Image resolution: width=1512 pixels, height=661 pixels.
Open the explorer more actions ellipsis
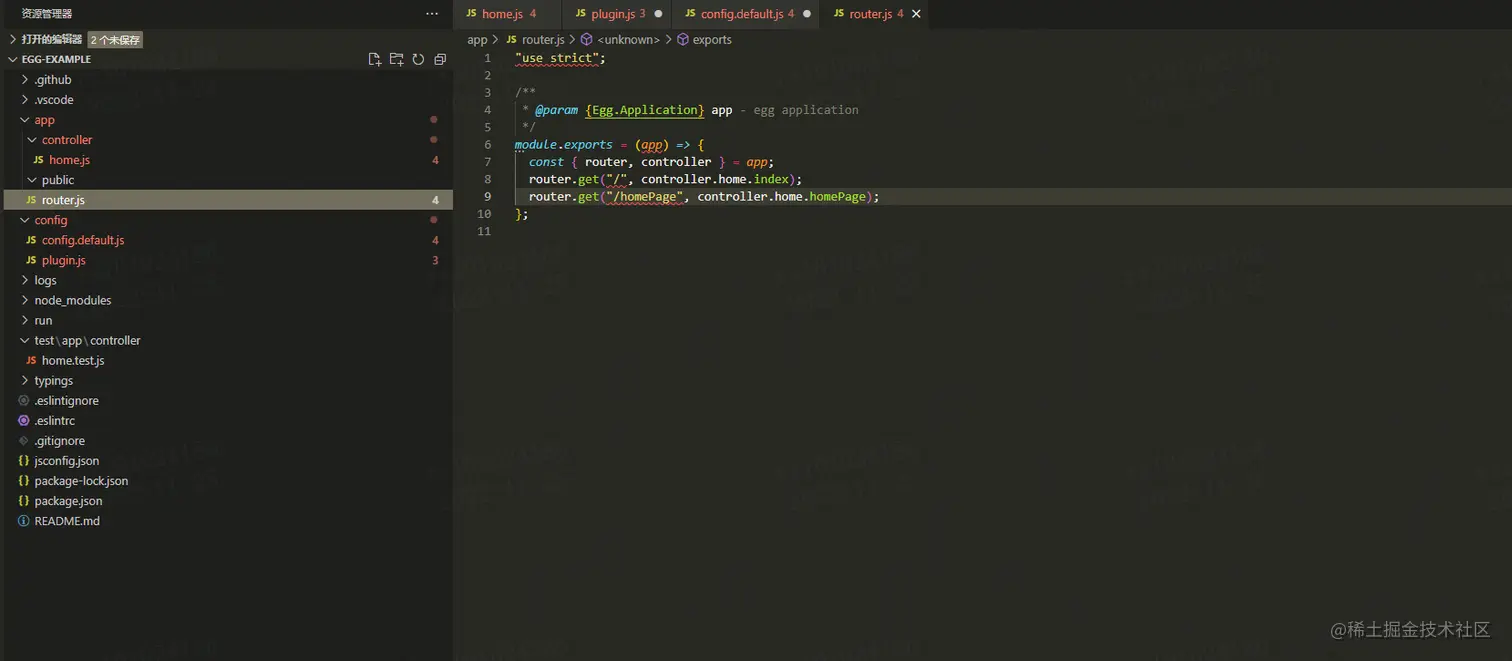pos(432,14)
